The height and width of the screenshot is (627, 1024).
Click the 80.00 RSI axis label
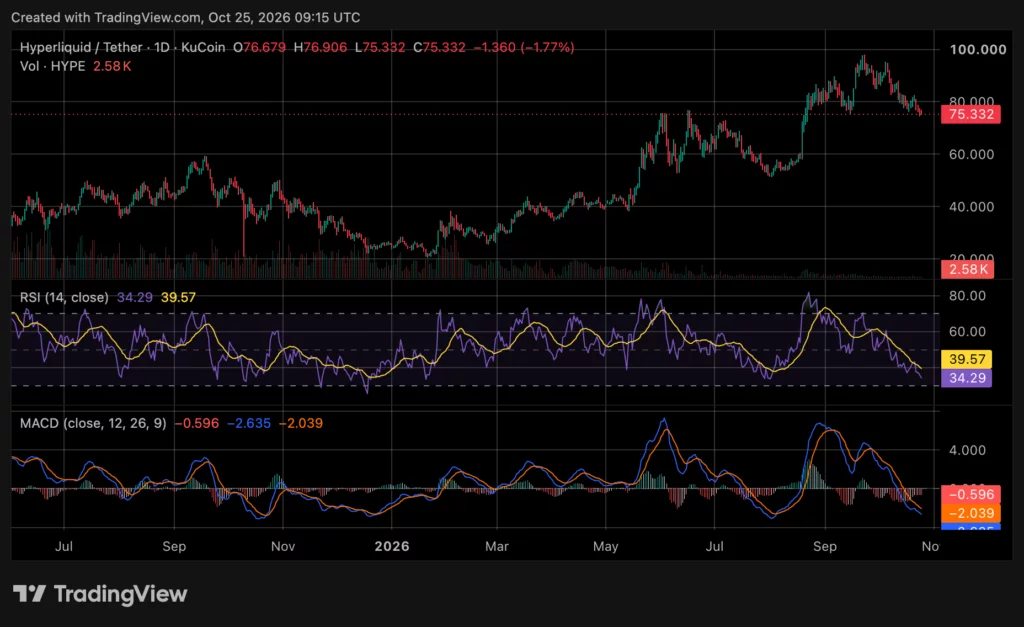click(967, 296)
